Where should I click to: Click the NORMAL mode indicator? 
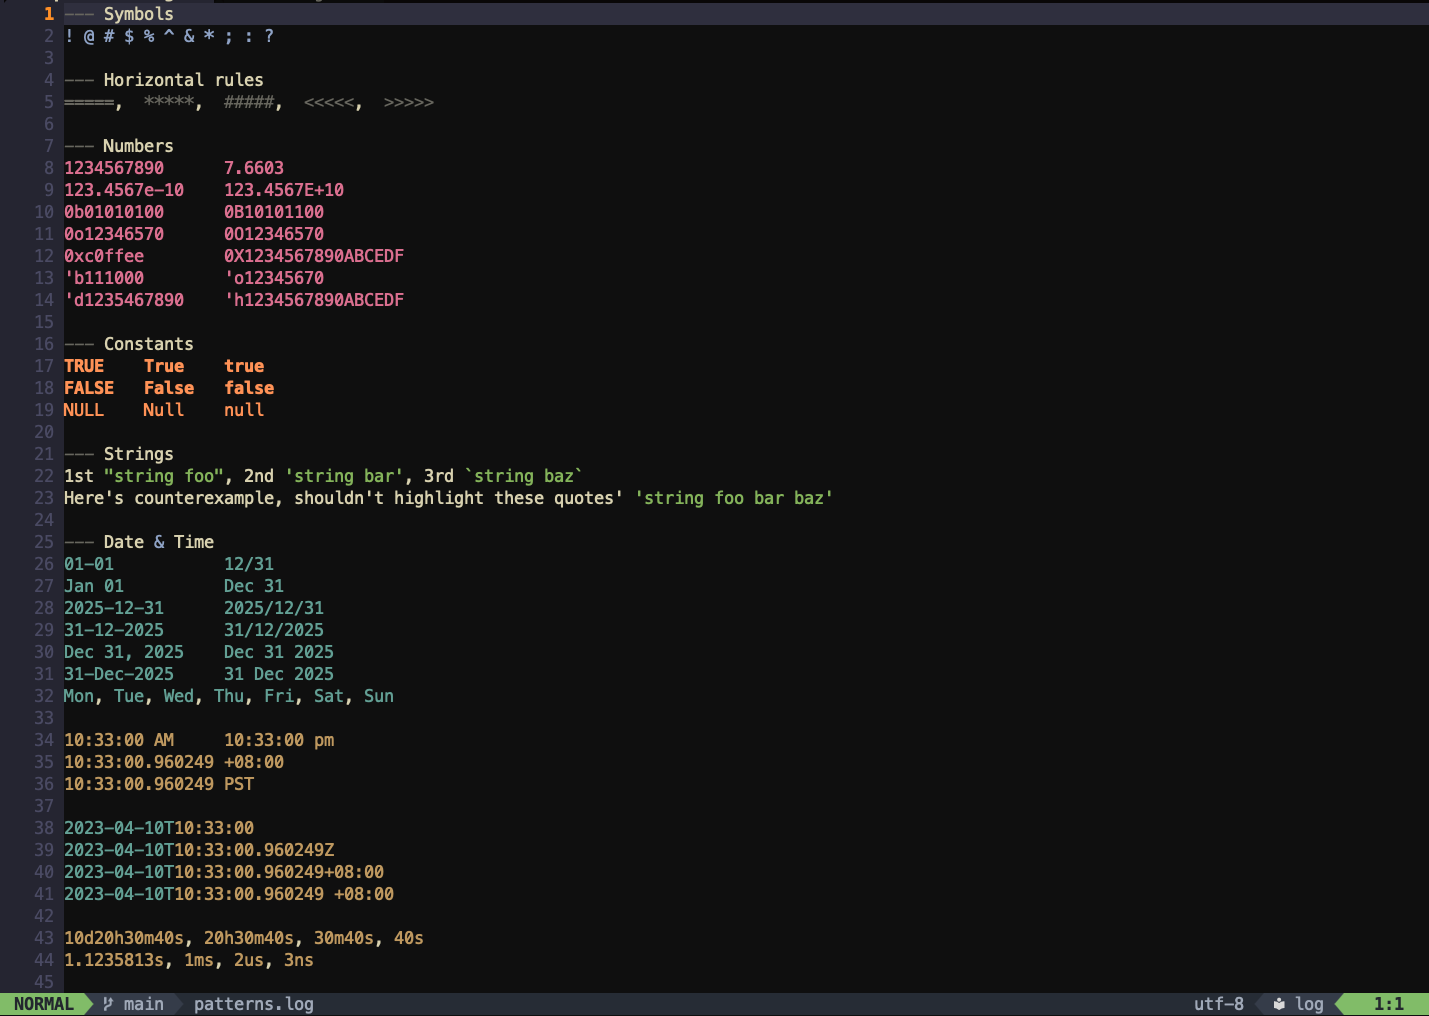click(x=44, y=1004)
